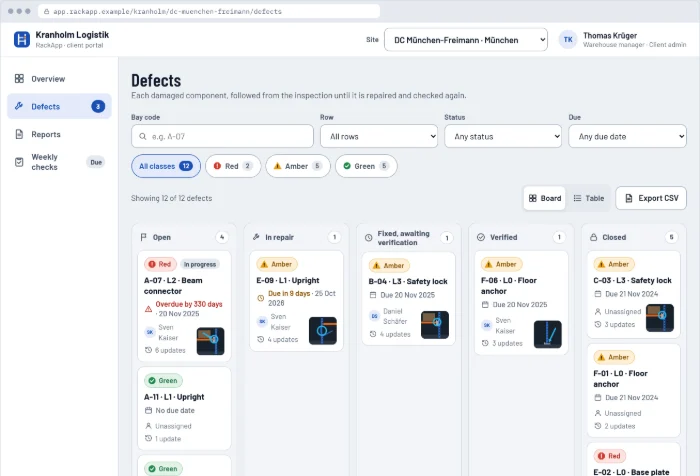Open the C-03 card defect photo thumbnail
Screen dimensions: 700x476
pyautogui.click(x=660, y=318)
